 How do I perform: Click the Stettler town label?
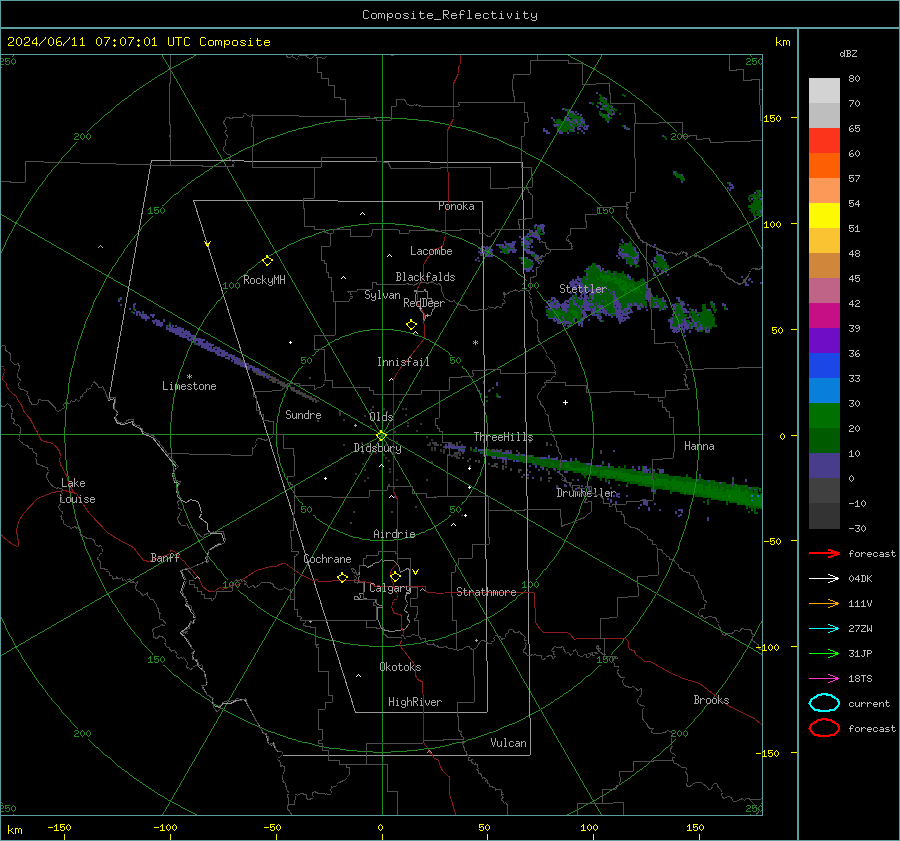click(x=583, y=289)
